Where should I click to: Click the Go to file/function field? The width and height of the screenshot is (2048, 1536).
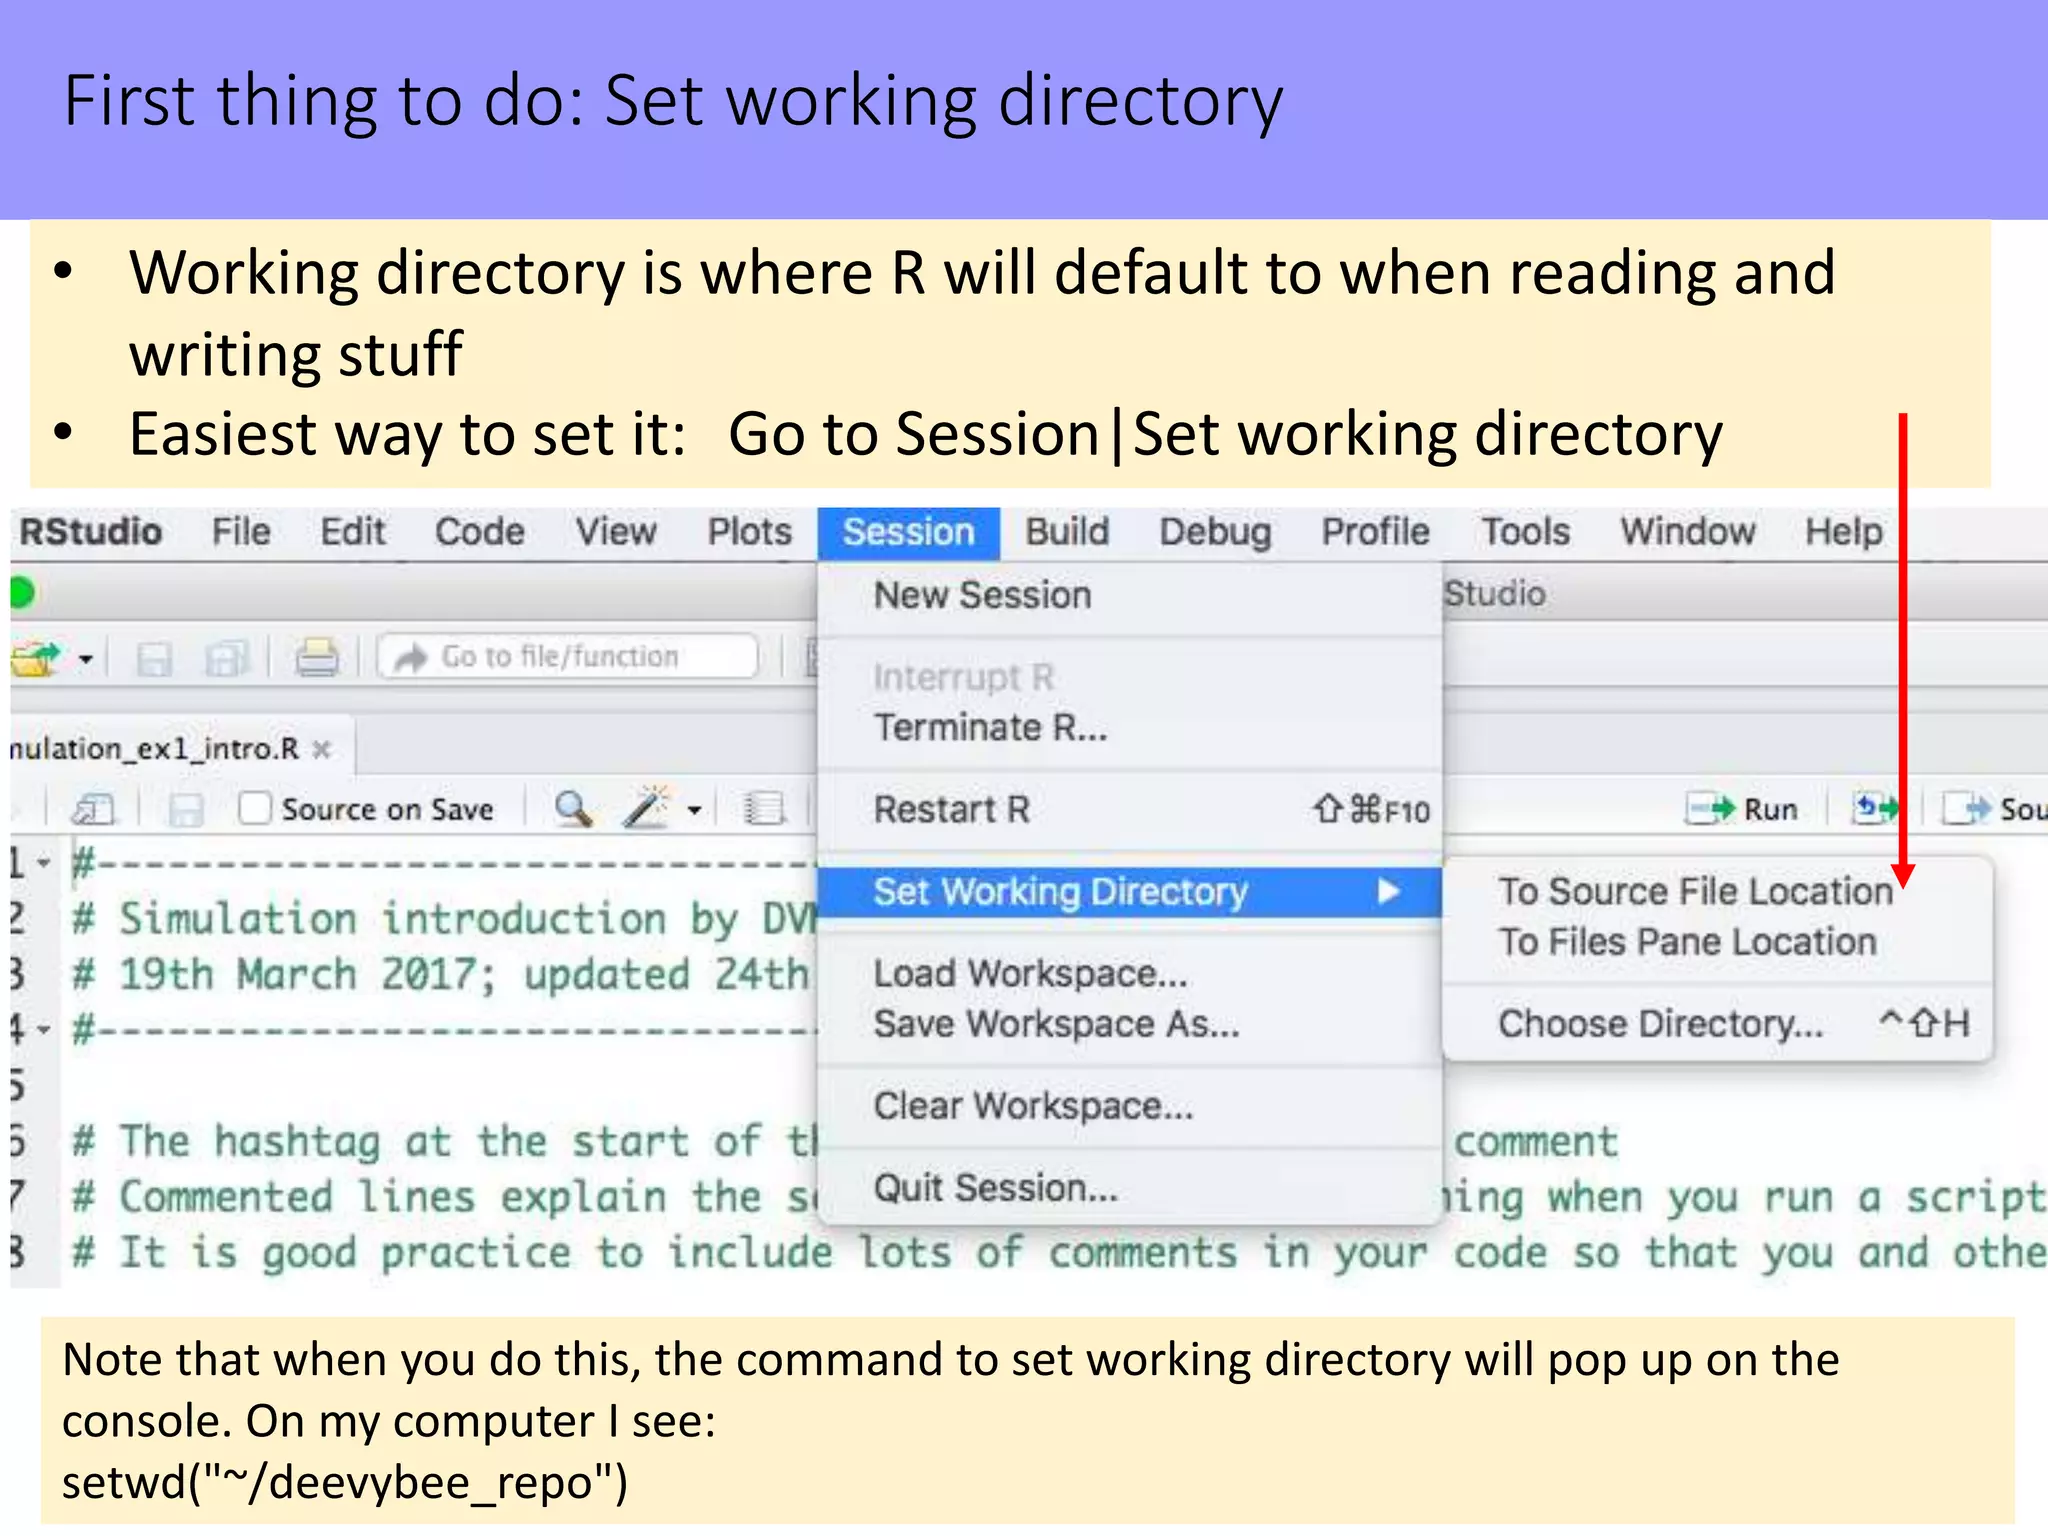click(x=567, y=657)
